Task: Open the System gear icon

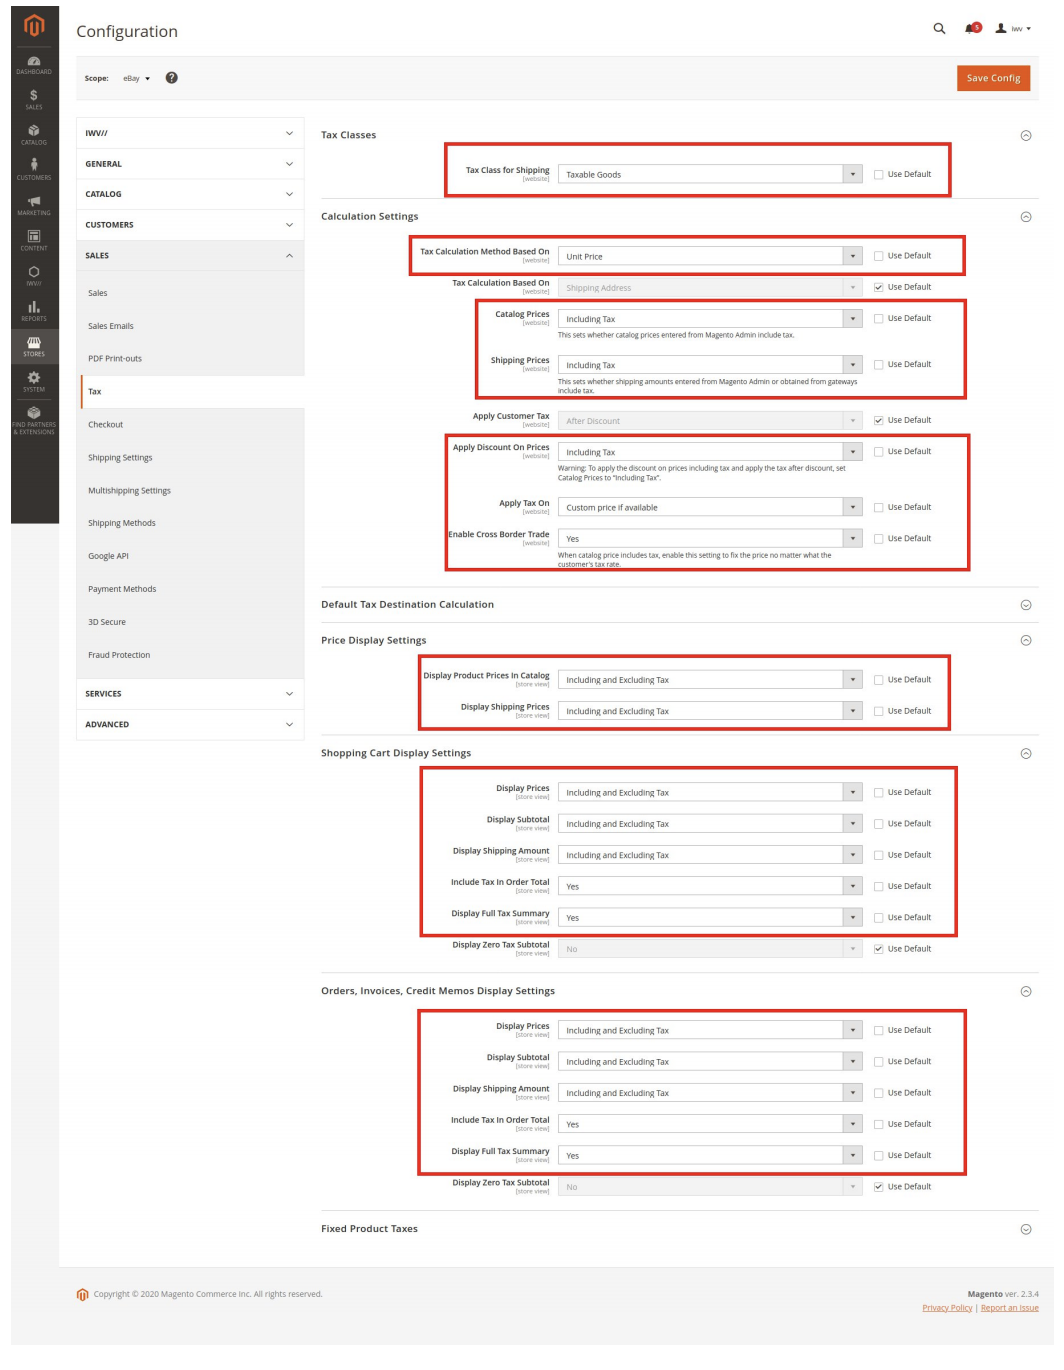Action: [34, 380]
